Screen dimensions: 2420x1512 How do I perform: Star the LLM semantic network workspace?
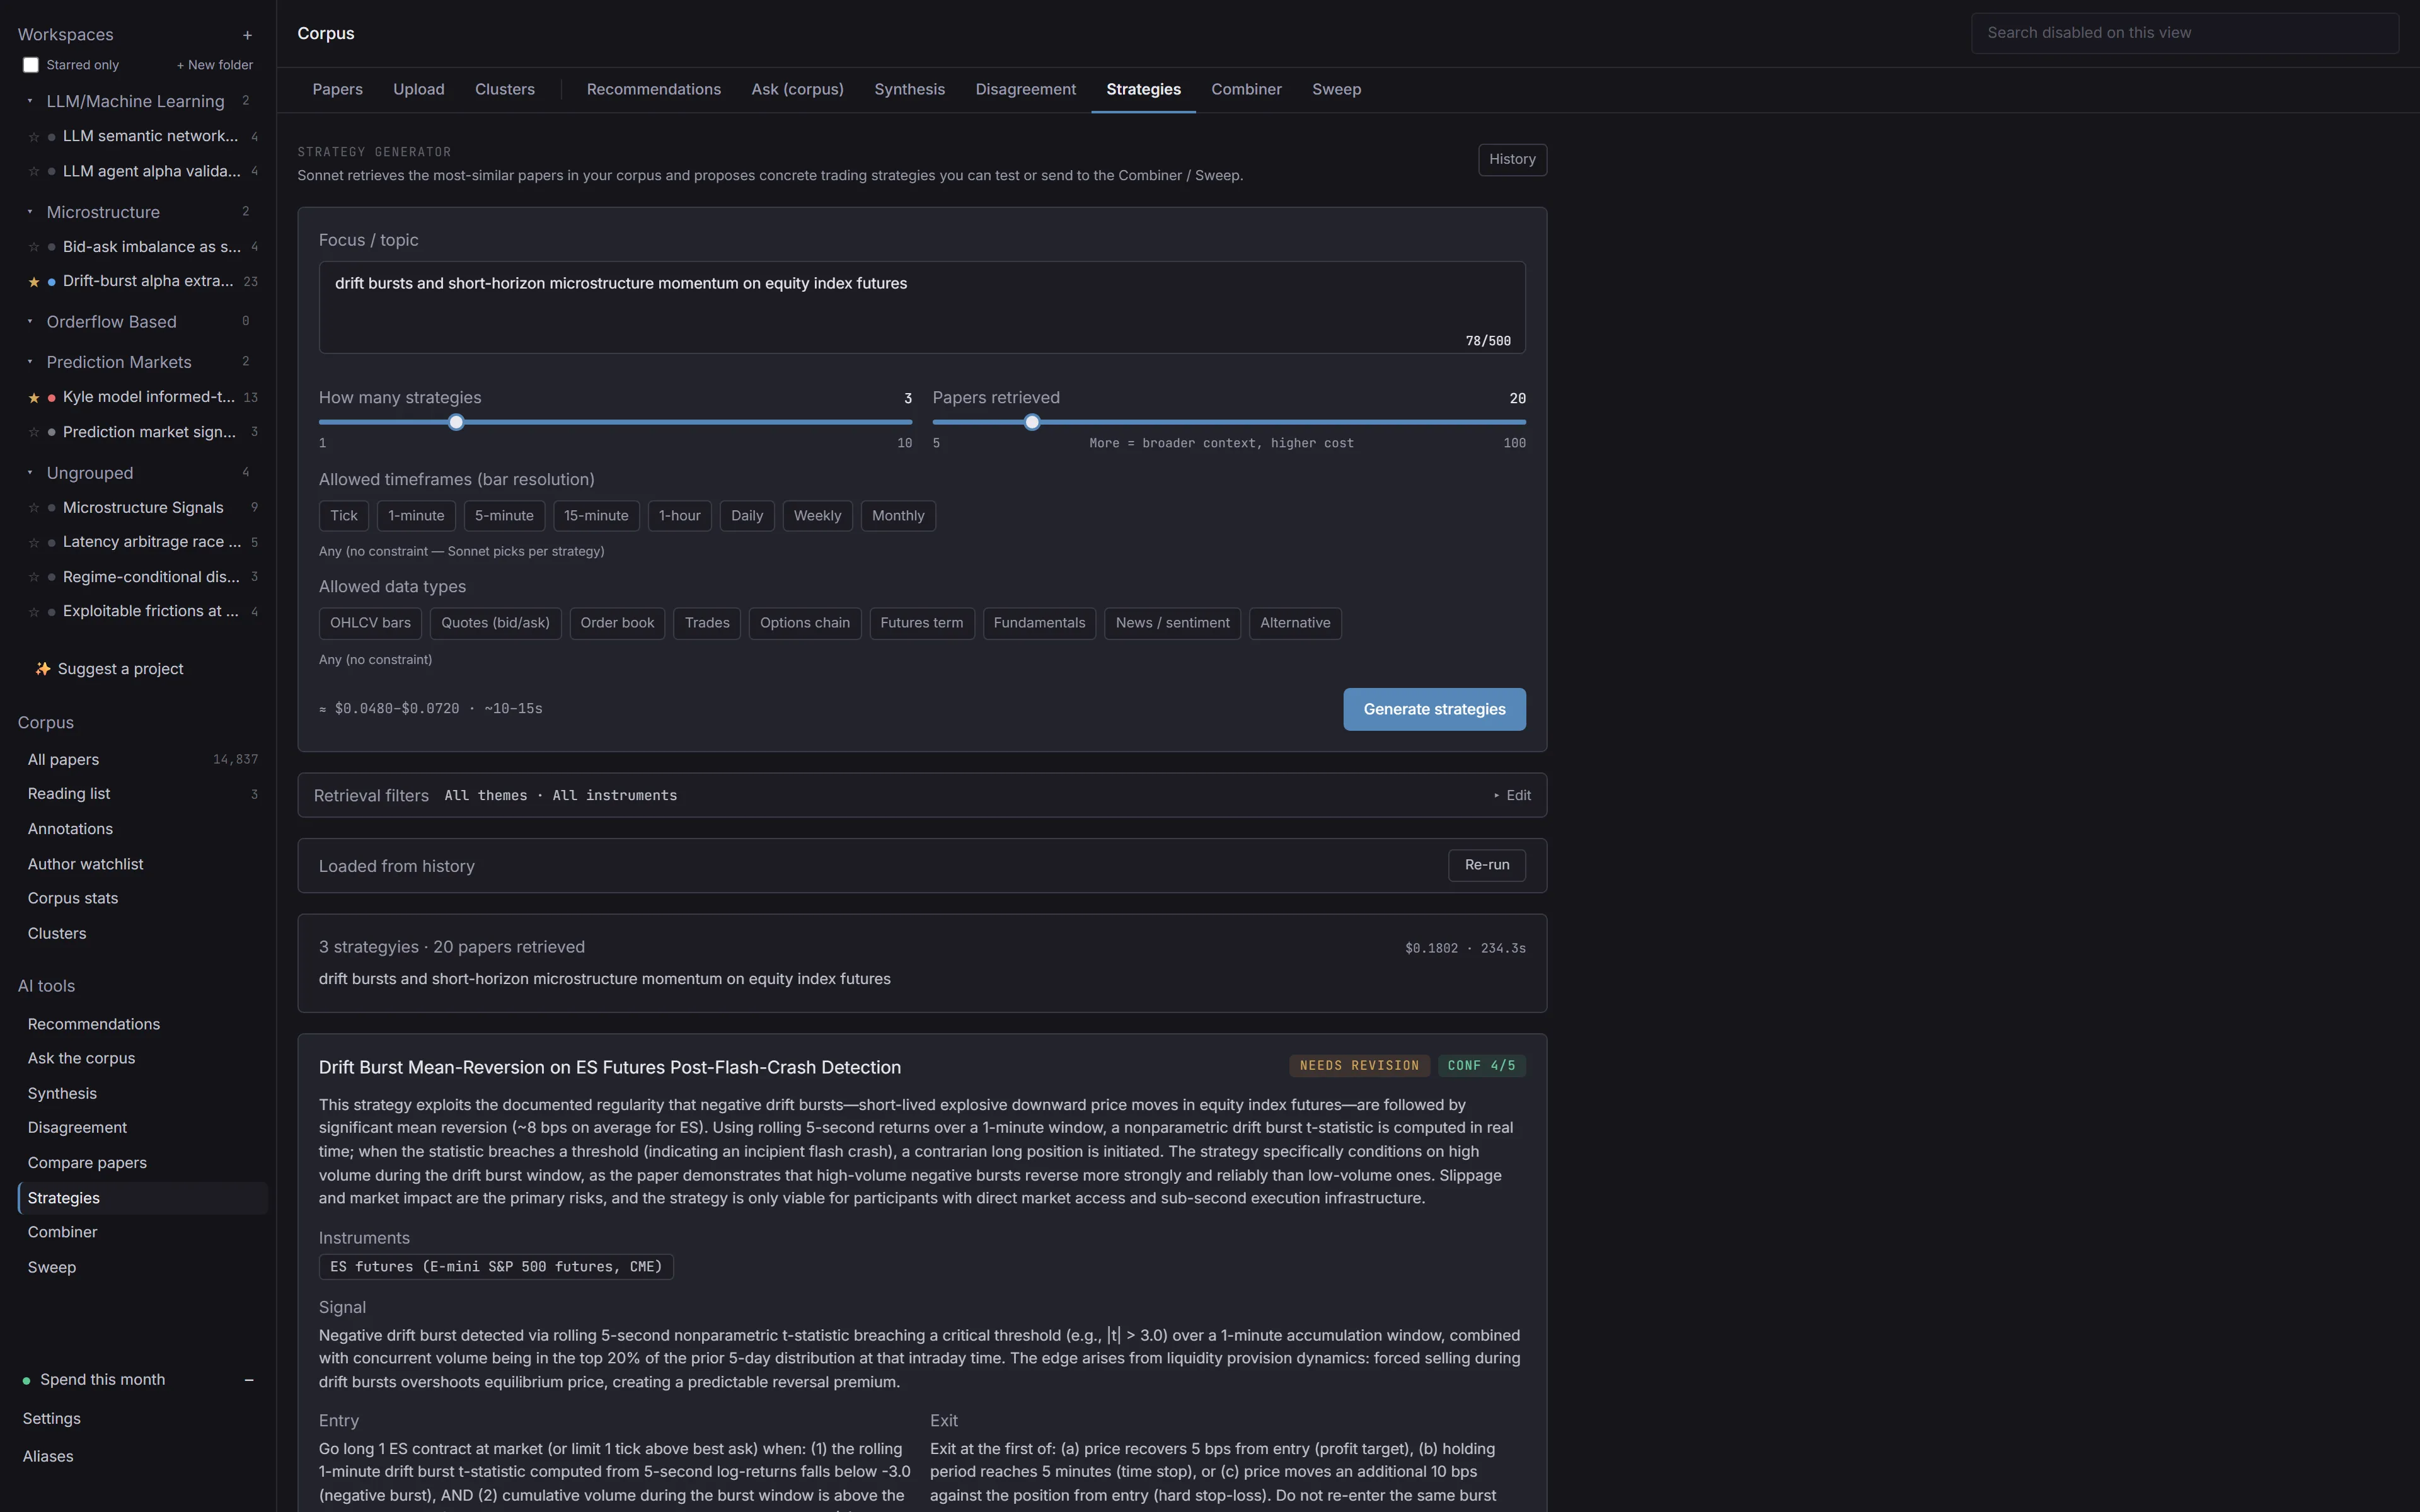click(x=34, y=137)
